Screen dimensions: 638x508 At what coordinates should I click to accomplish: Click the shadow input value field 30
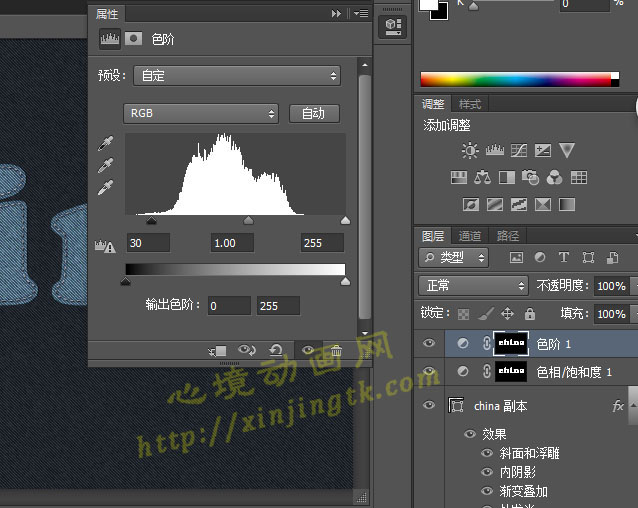tap(147, 243)
